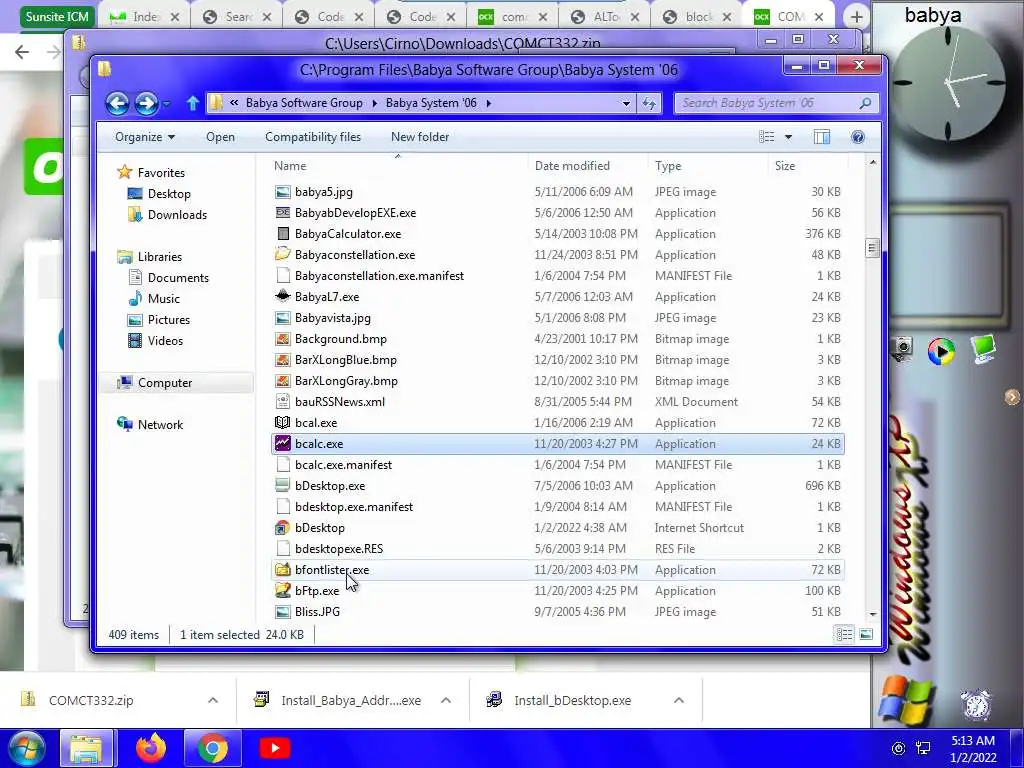Open Desktop in Favorites
This screenshot has width=1024, height=768.
pyautogui.click(x=168, y=194)
